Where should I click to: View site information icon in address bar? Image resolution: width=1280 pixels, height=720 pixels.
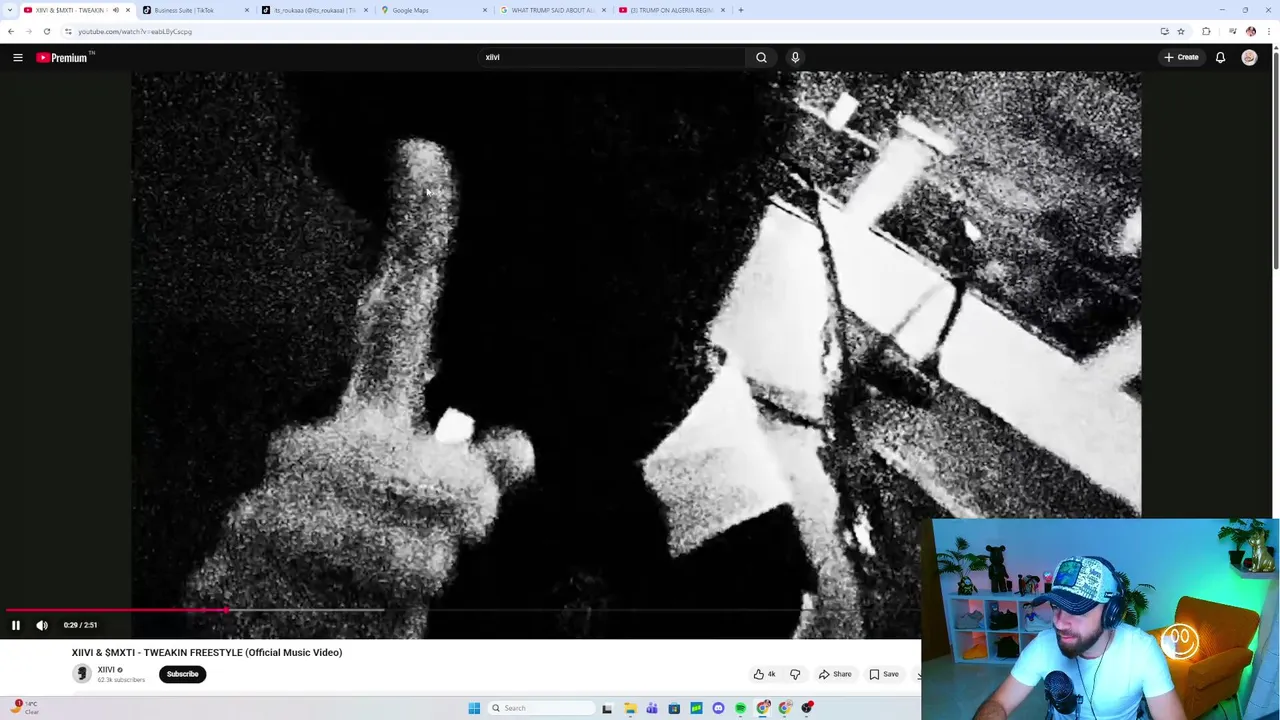[68, 31]
